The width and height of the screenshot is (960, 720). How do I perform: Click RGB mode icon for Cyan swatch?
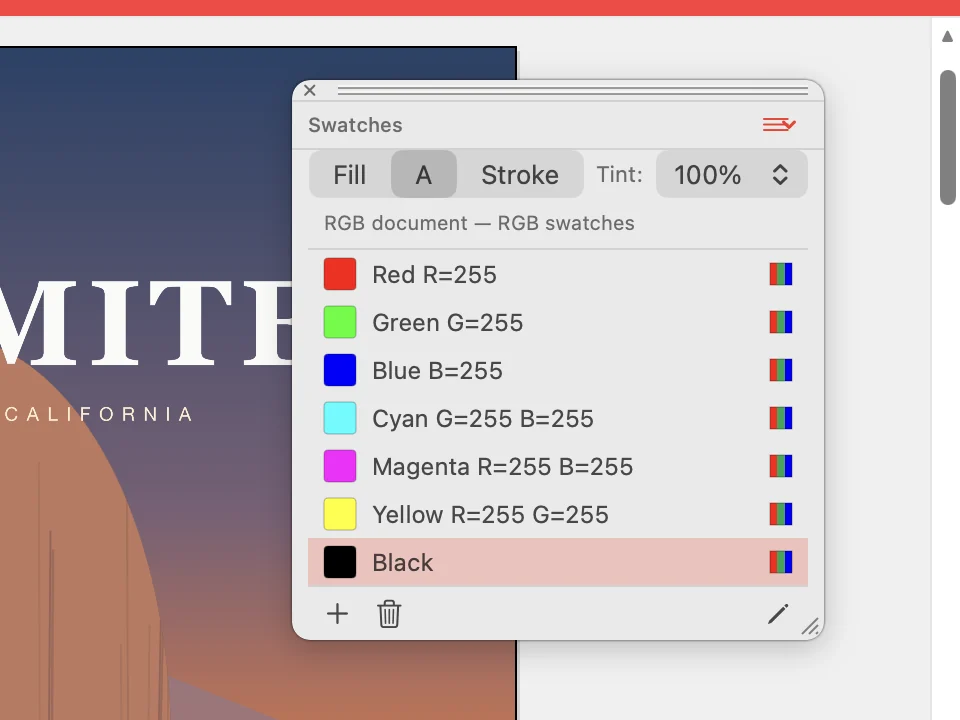tap(781, 418)
